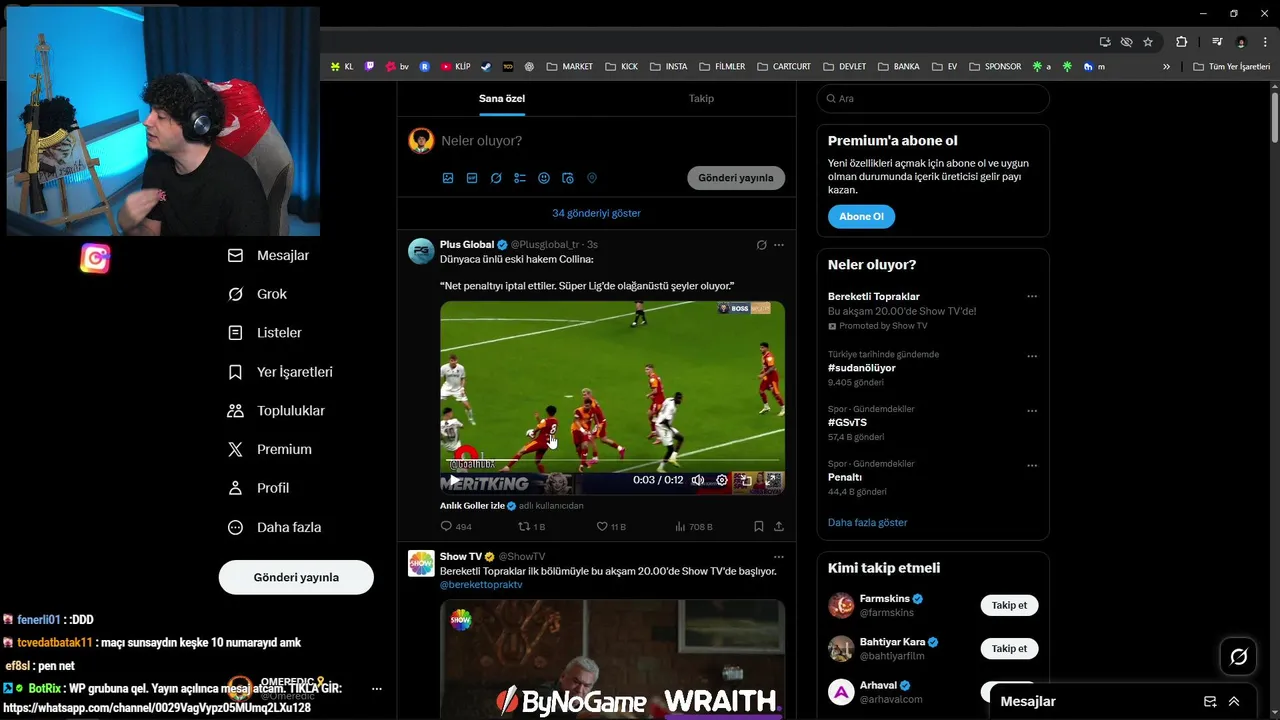
Task: Go to Profil in sidebar
Action: pos(259,488)
